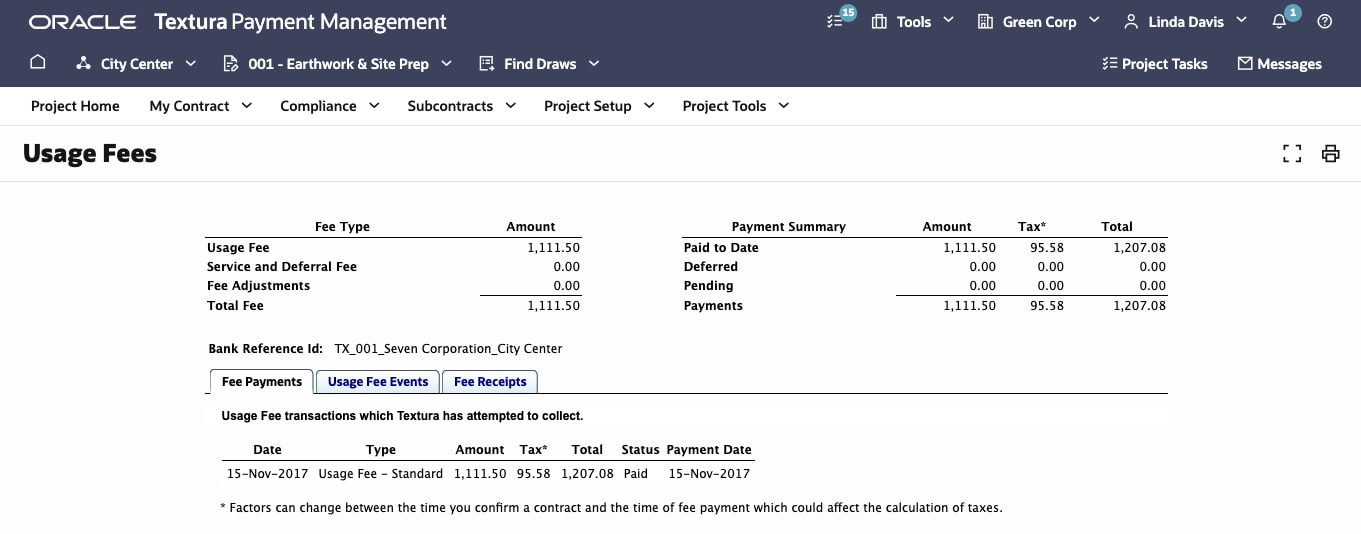
Task: Switch to the Fee Receipts tab
Action: point(490,381)
